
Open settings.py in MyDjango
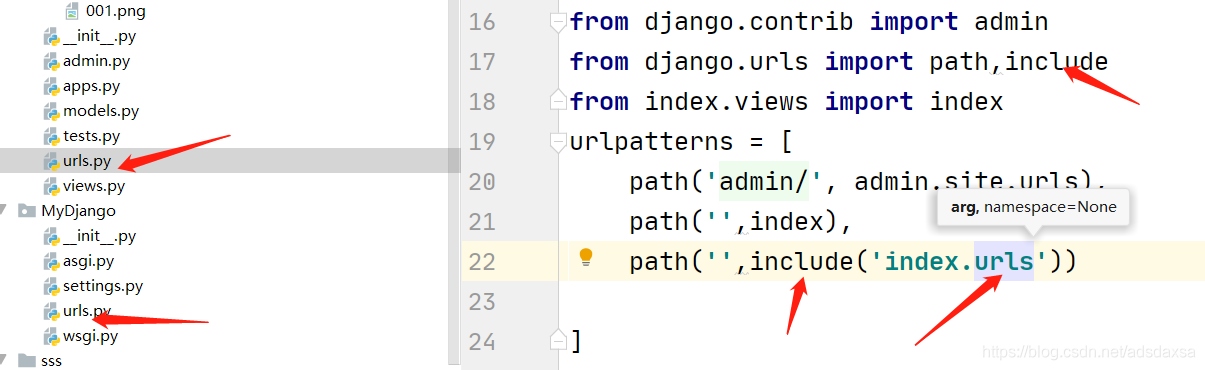(x=103, y=286)
